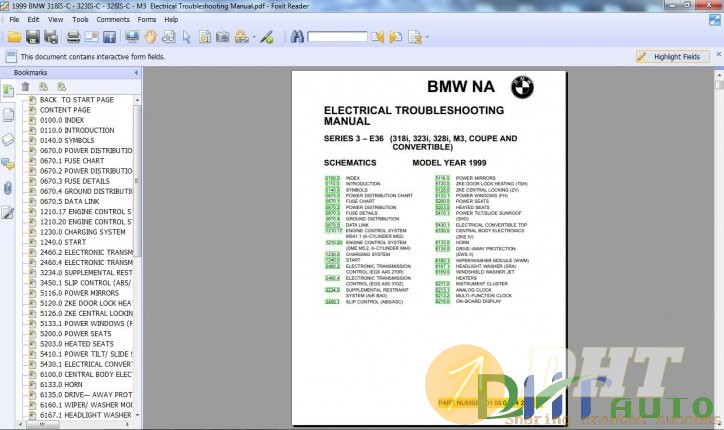Click the pen with green check icon
The width and height of the screenshot is (724, 430).
(x=267, y=37)
